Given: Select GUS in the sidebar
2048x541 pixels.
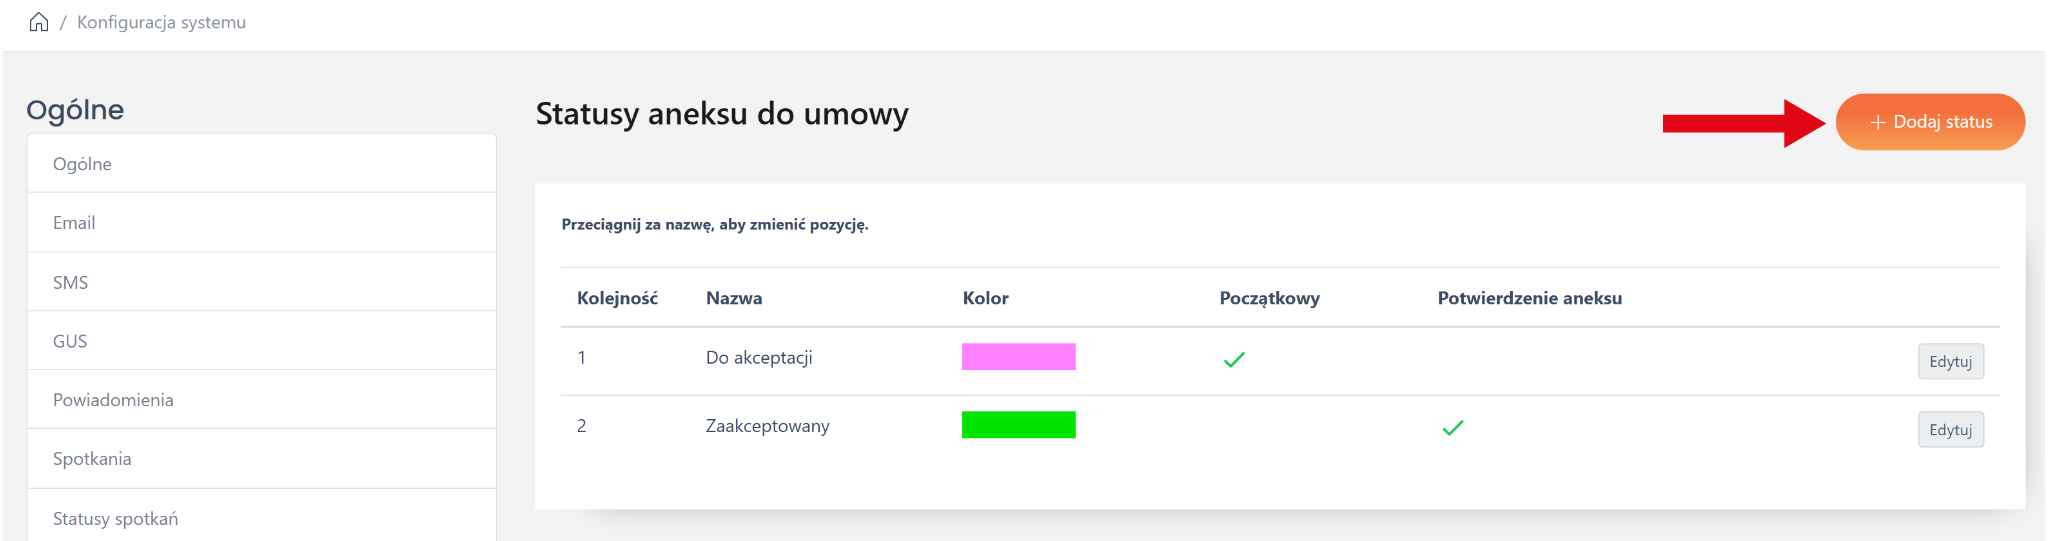Looking at the screenshot, I should point(70,341).
